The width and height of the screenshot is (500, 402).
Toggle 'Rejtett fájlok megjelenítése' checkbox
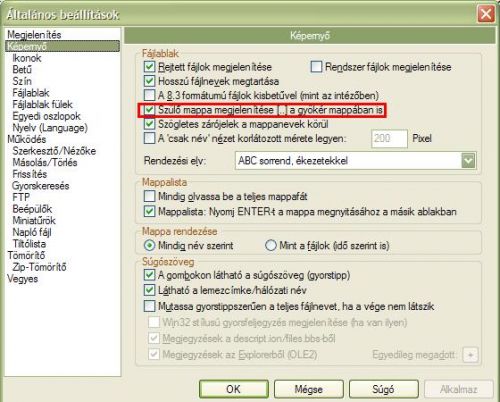(x=149, y=67)
